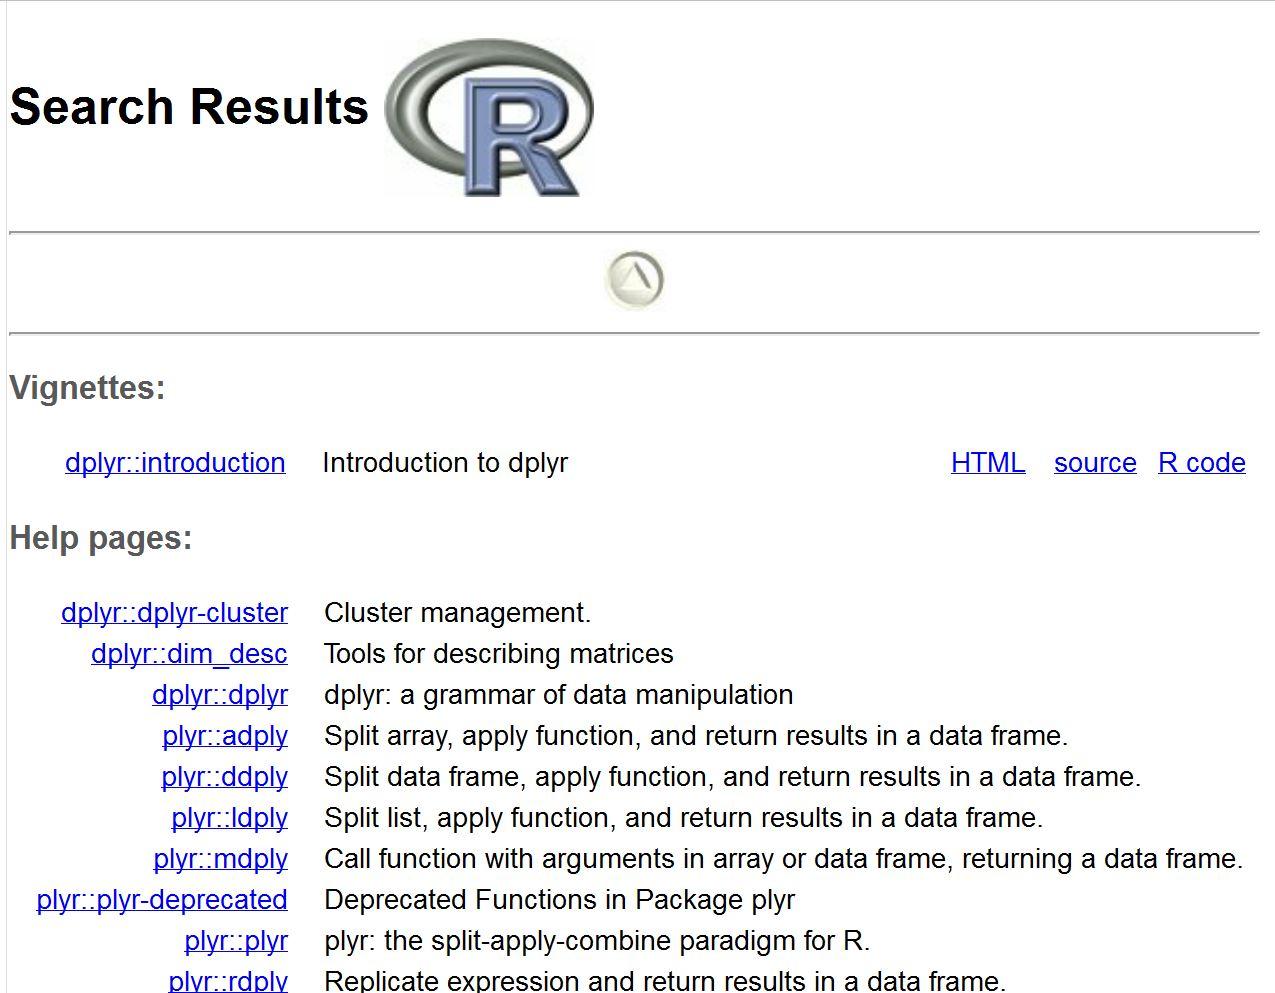Image resolution: width=1275 pixels, height=993 pixels.
Task: Open the vignette R code link
Action: (1201, 463)
